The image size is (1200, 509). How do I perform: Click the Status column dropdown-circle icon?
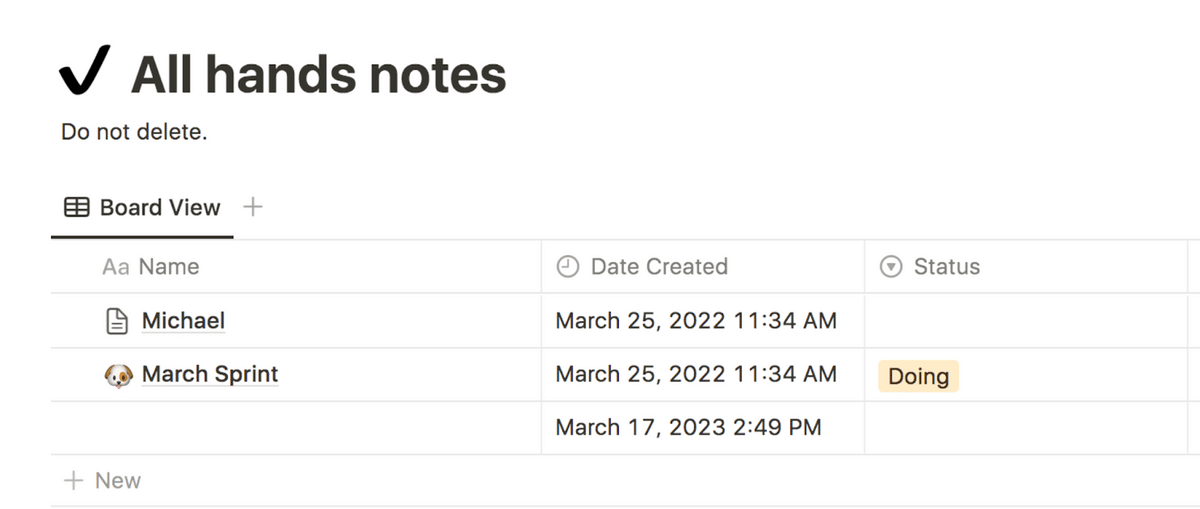click(890, 267)
